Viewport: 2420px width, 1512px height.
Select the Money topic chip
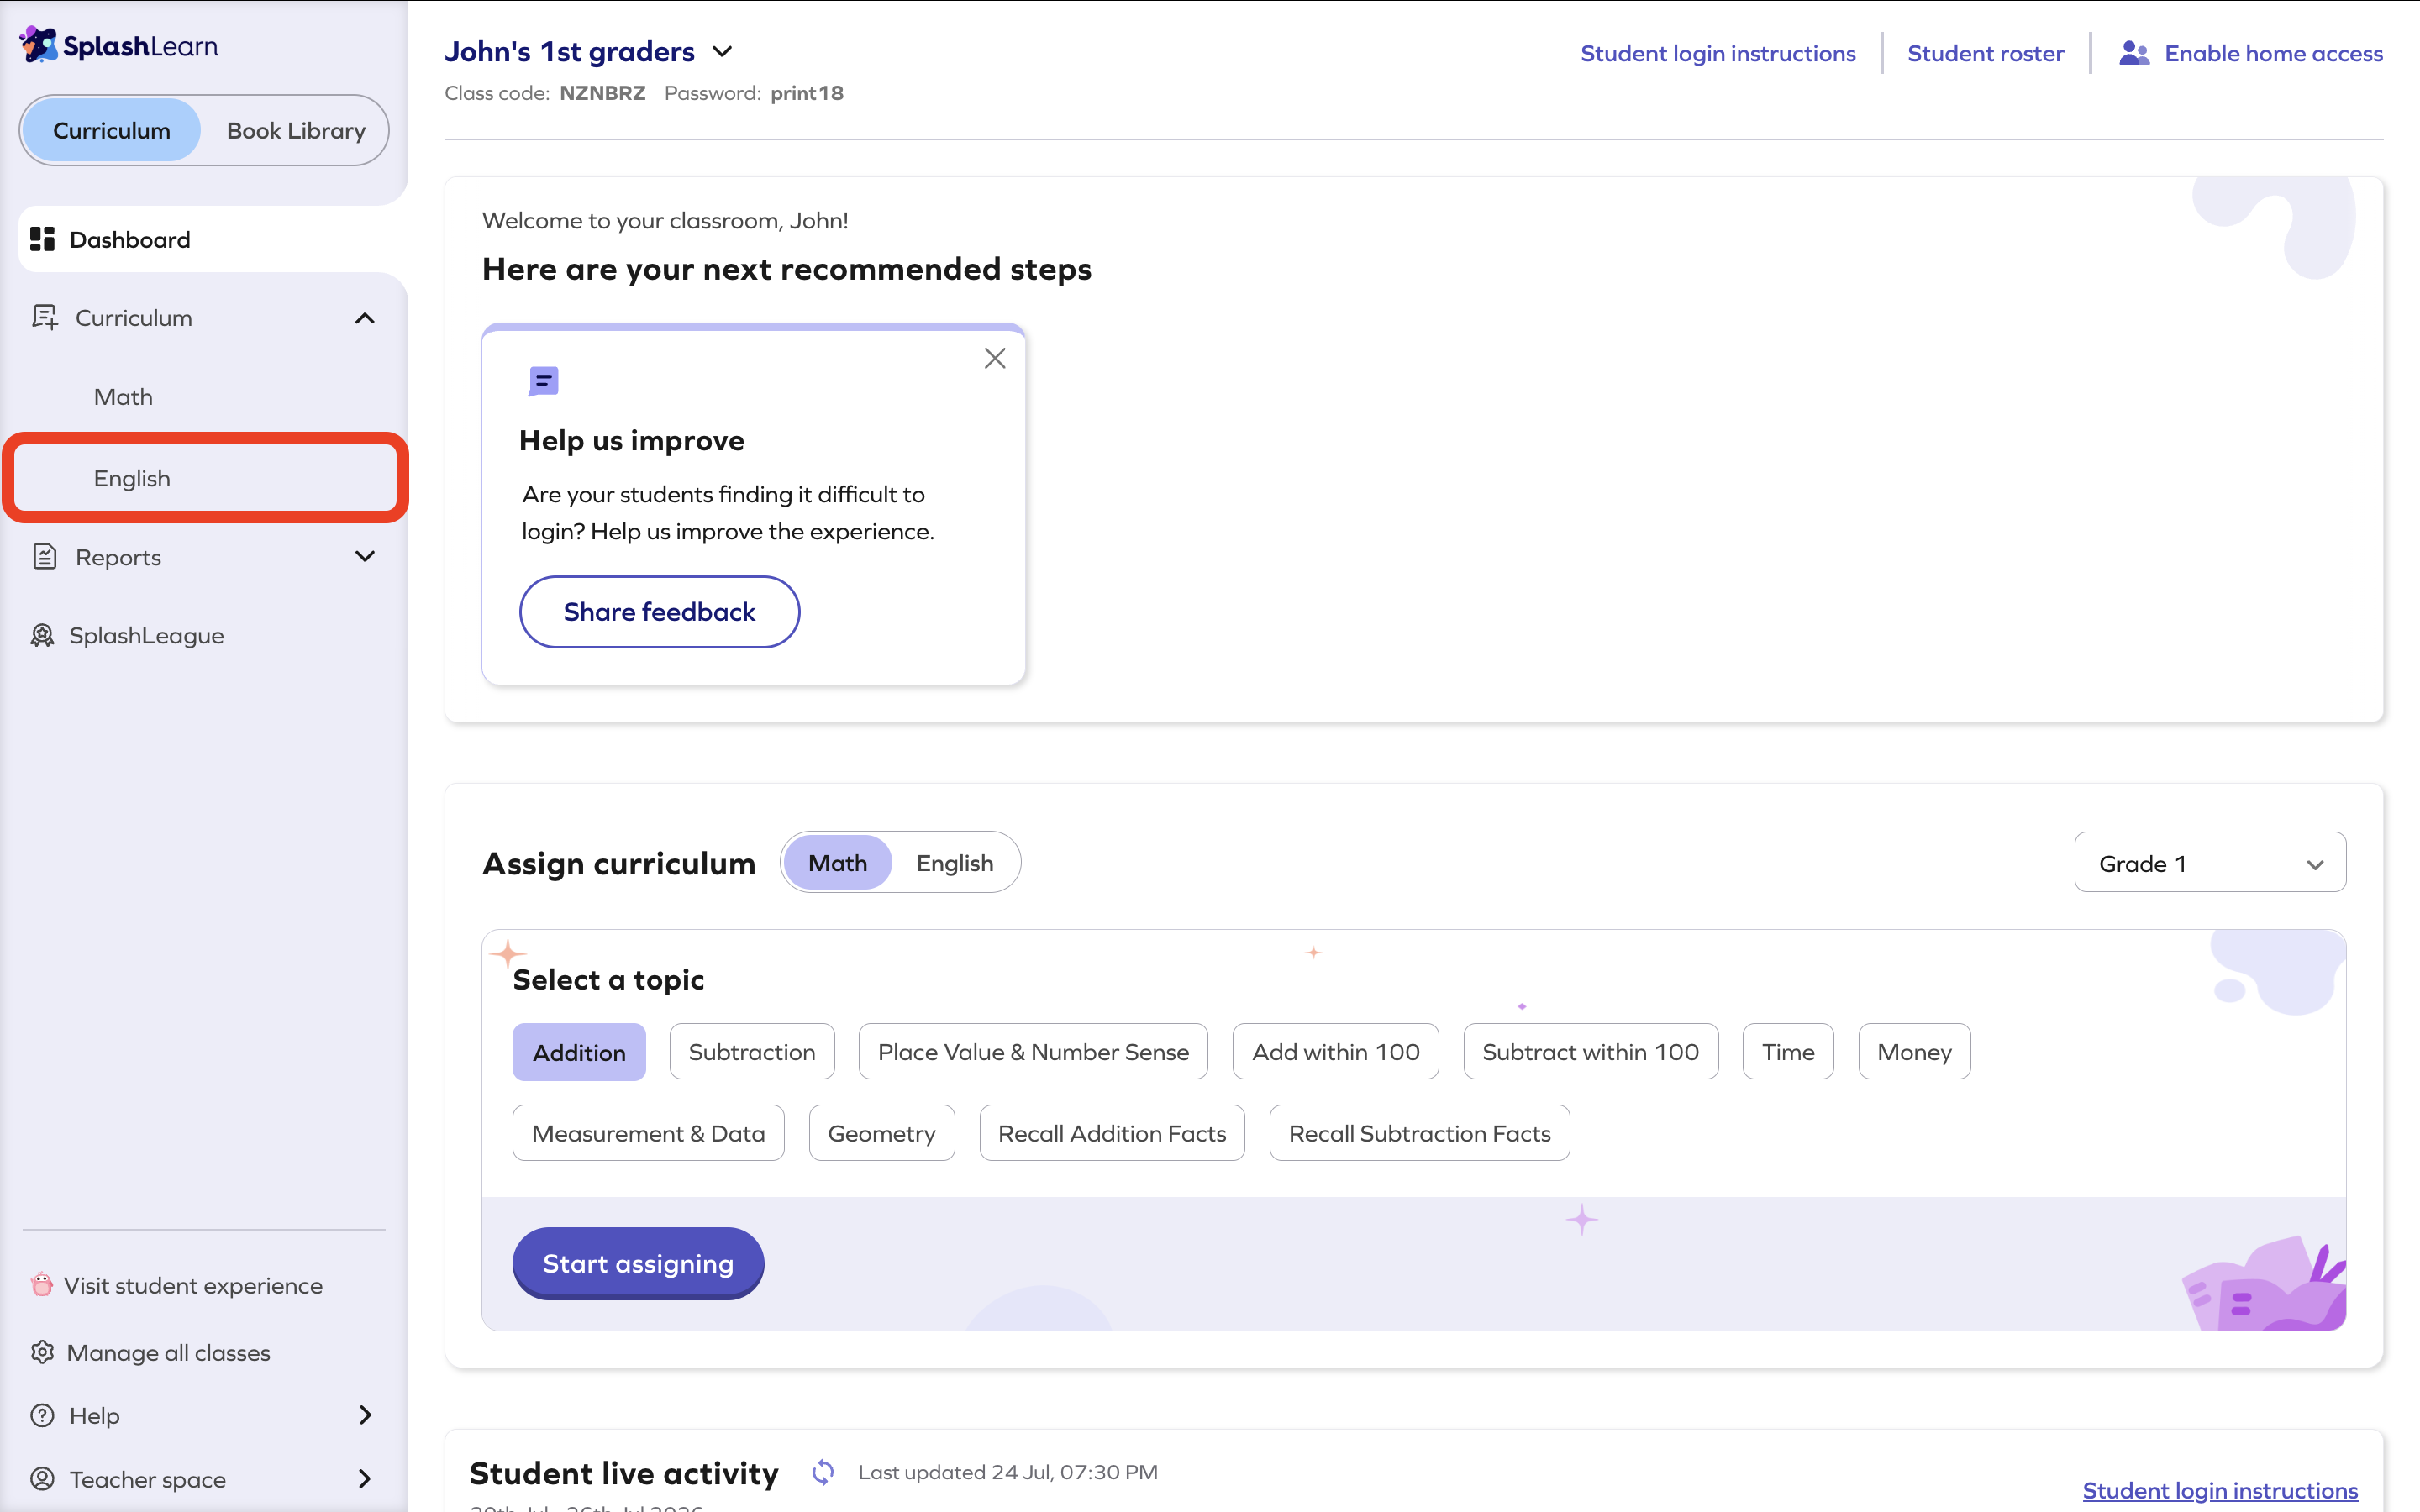coord(1914,1052)
